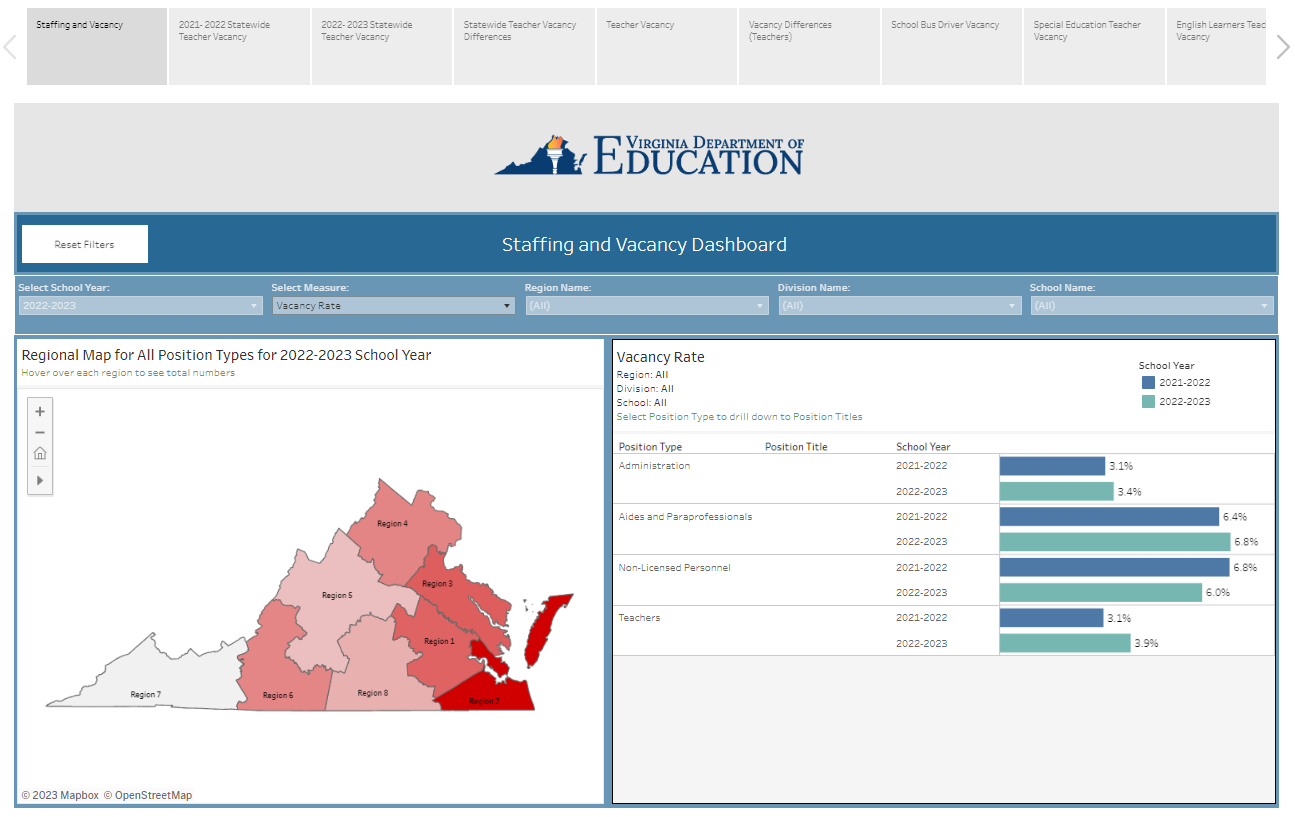The width and height of the screenshot is (1295, 817).
Task: Click the left arrow beside the tab strip
Action: (10, 46)
